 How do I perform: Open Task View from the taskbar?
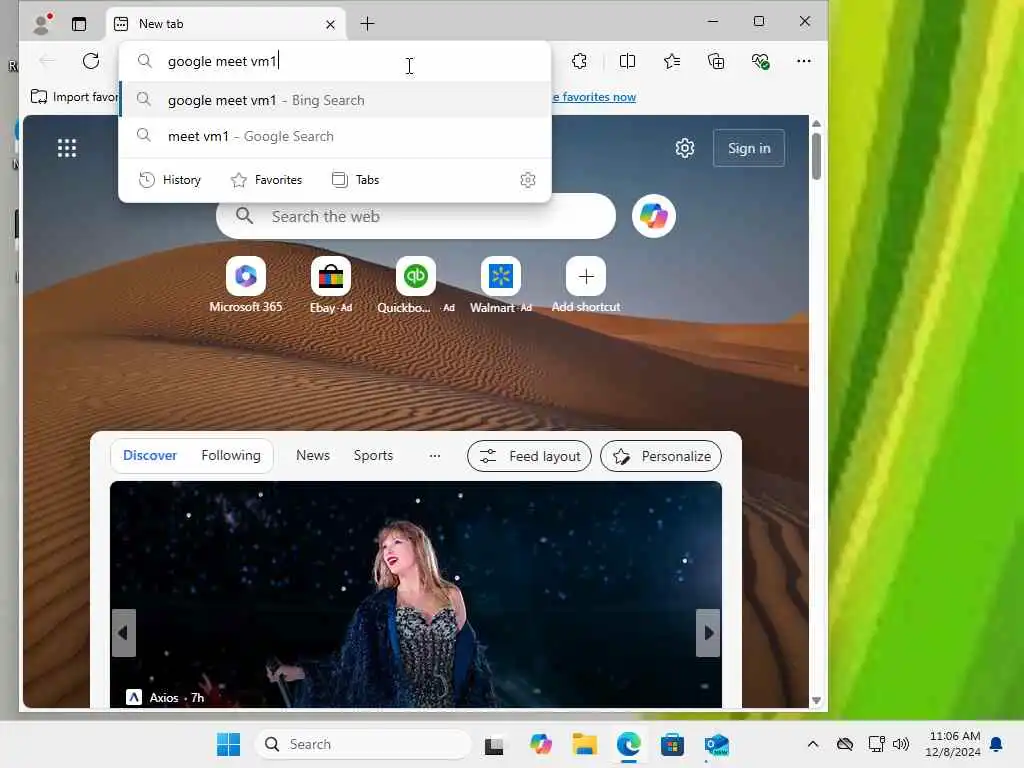[x=494, y=744]
